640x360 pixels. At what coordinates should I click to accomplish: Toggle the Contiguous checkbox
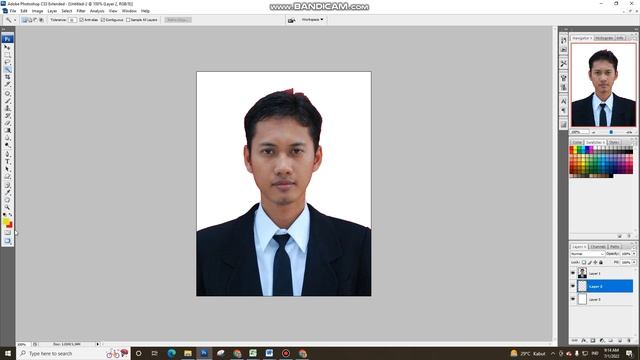103,20
